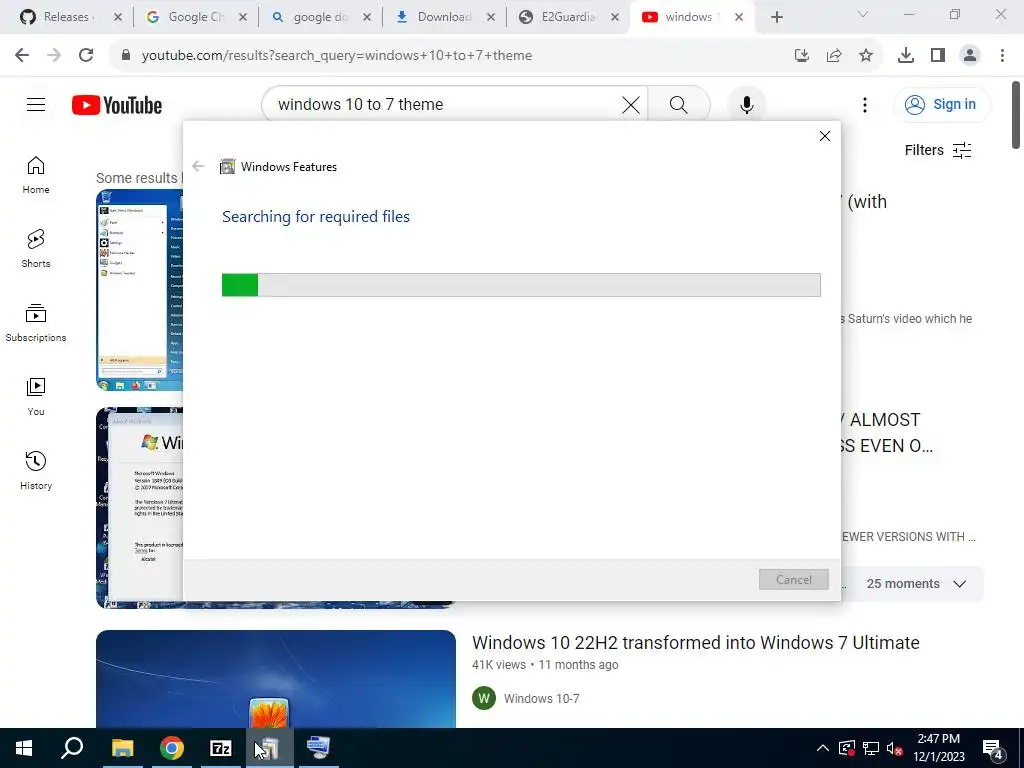The width and height of the screenshot is (1024, 768).
Task: Click install app icon in address bar
Action: click(802, 55)
